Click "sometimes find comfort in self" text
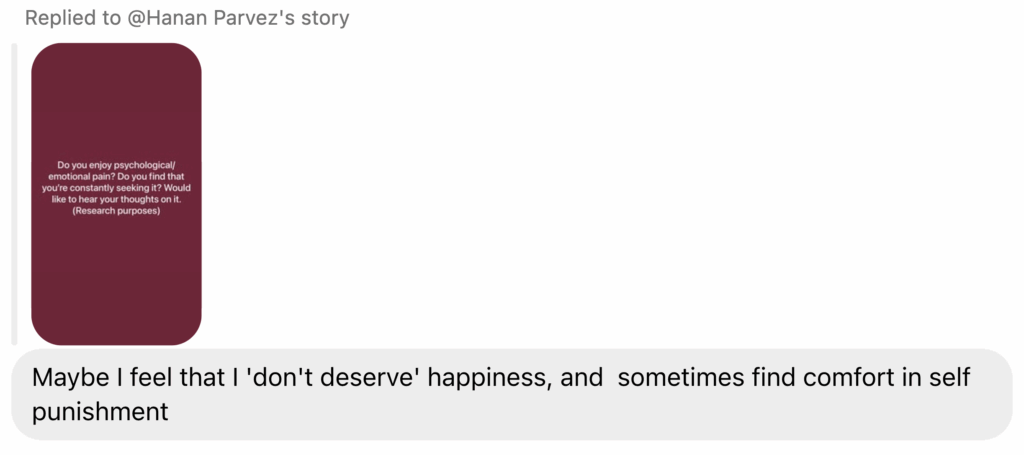 tap(795, 379)
